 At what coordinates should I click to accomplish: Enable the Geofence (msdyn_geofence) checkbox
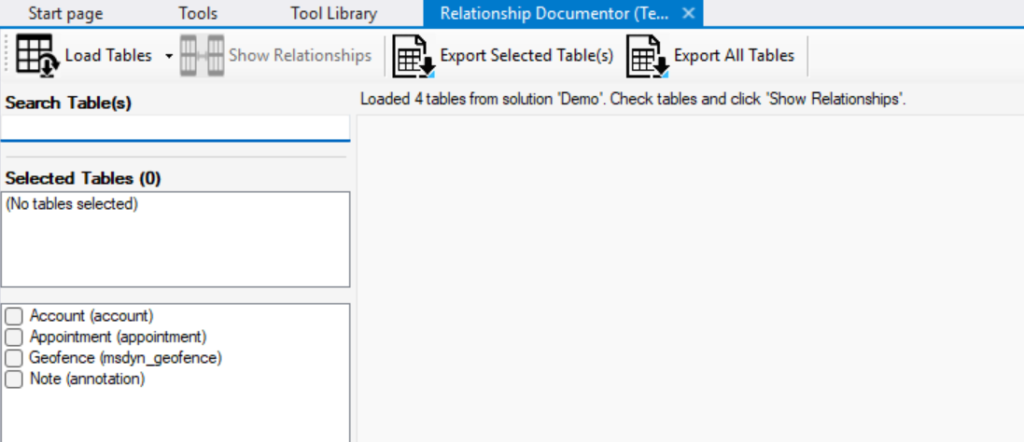[x=14, y=358]
